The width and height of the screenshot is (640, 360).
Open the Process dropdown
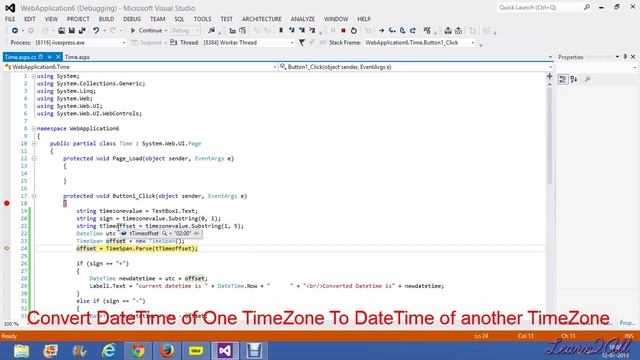click(x=124, y=42)
